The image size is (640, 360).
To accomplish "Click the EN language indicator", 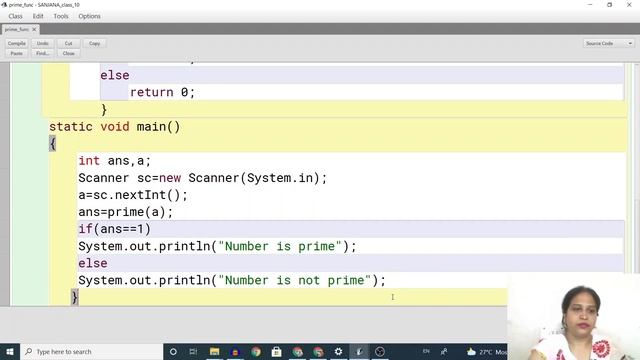I will 426,351.
